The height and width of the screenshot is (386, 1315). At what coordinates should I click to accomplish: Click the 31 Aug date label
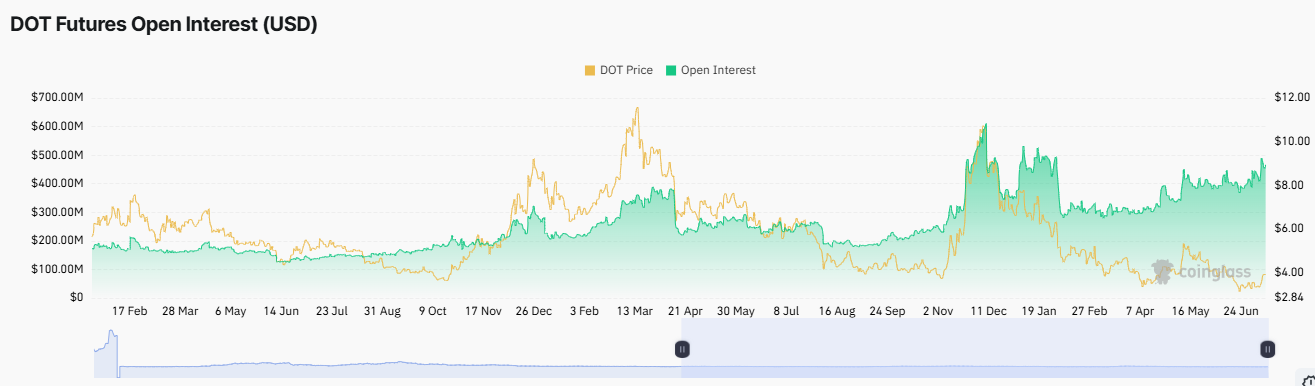[382, 312]
